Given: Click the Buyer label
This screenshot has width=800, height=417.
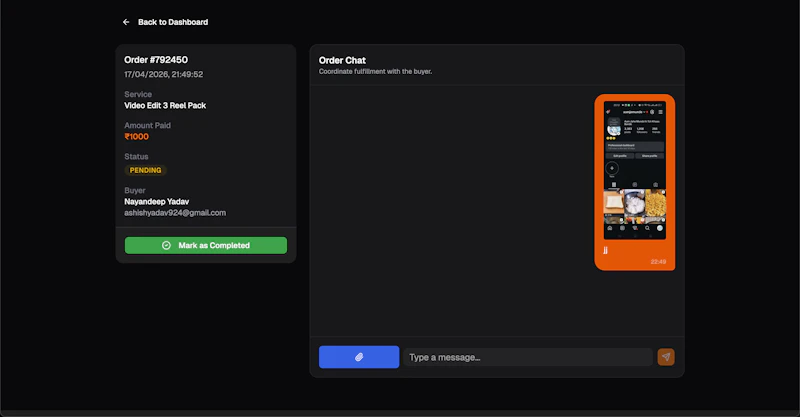Looking at the screenshot, I should click(x=134, y=190).
